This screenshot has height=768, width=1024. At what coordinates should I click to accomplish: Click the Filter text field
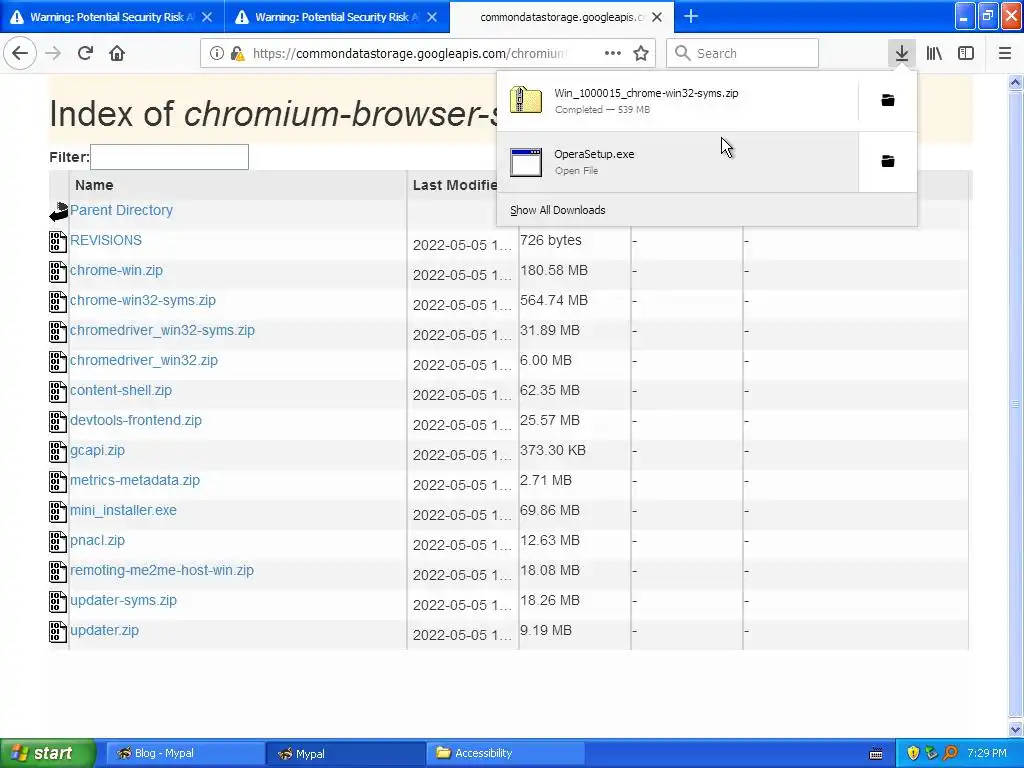coord(169,157)
